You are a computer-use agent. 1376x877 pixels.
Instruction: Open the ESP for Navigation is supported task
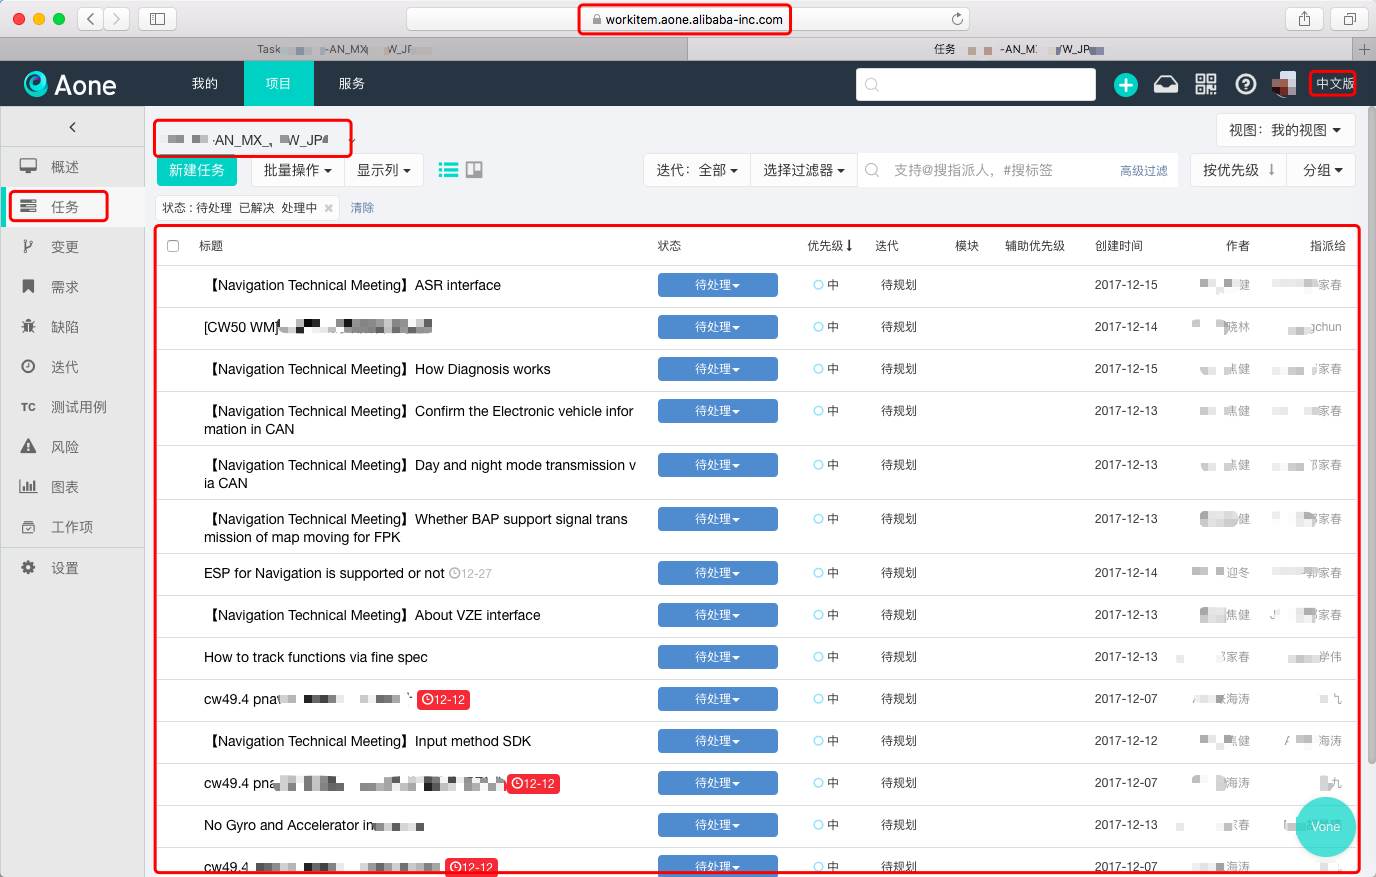coord(324,573)
